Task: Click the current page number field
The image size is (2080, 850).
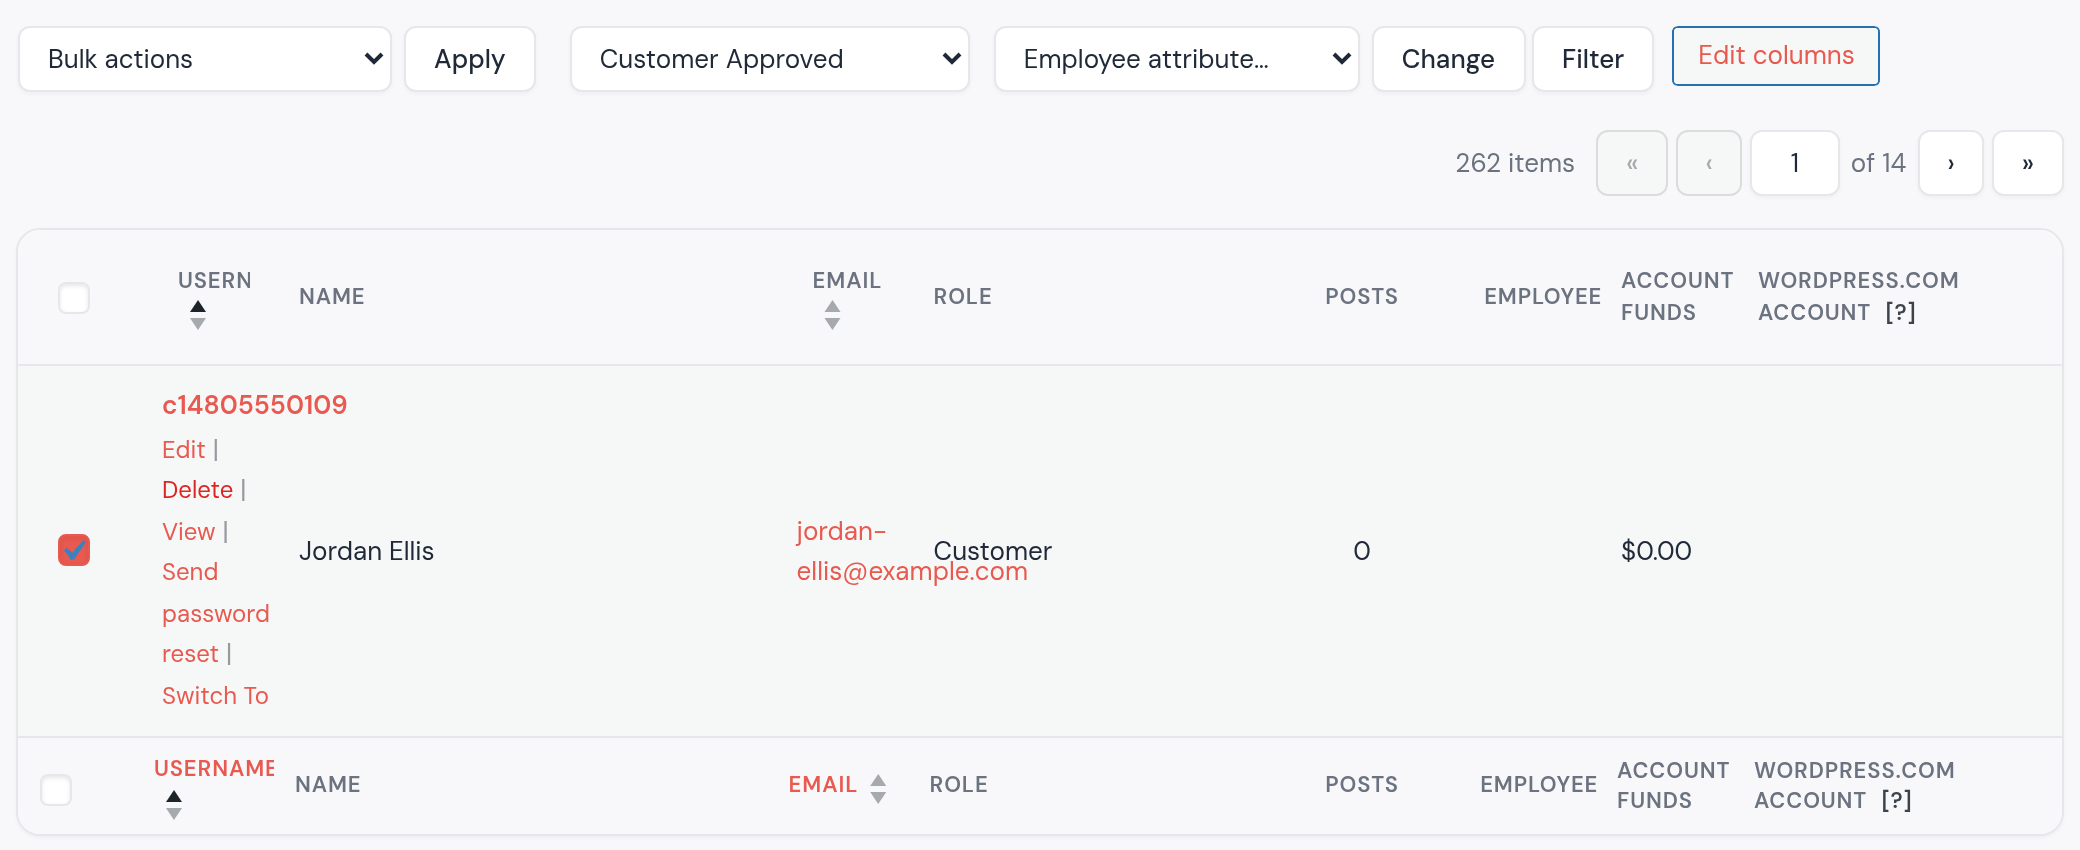Action: click(x=1795, y=163)
